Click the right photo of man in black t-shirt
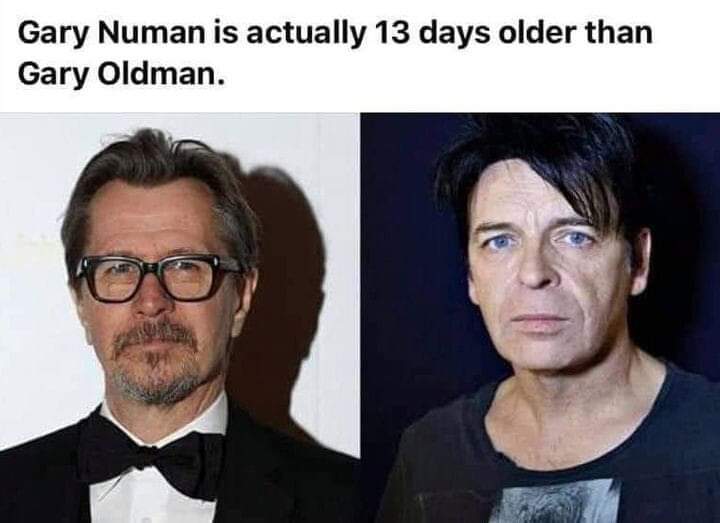This screenshot has height=523, width=720. pos(540,318)
